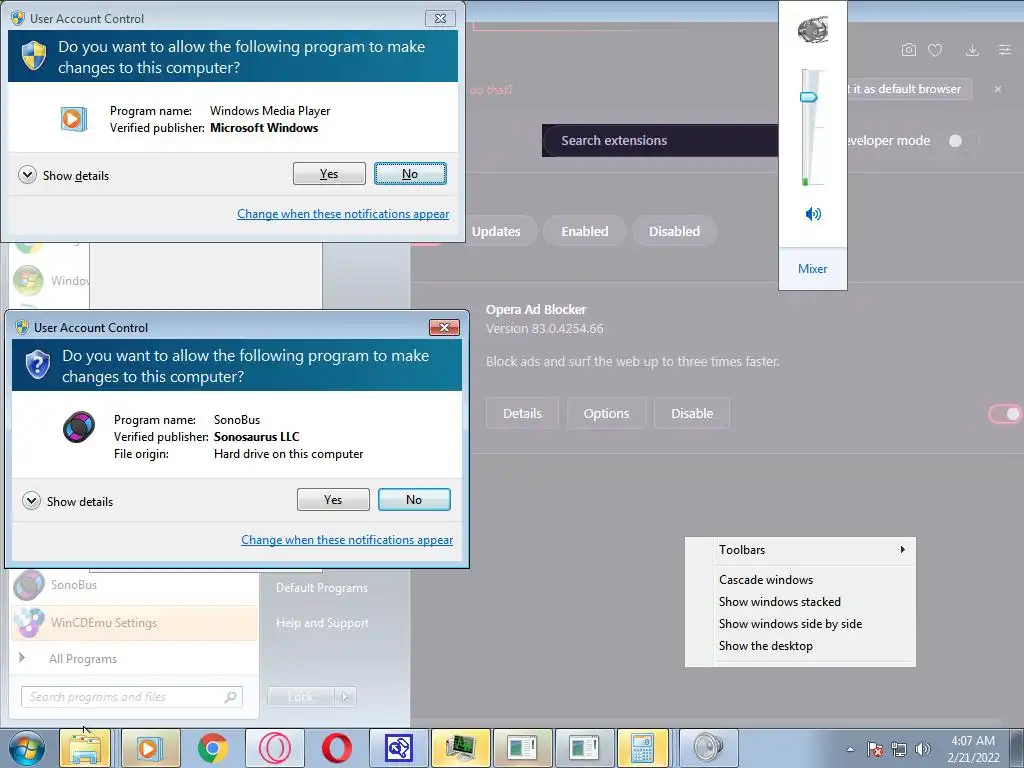The width and height of the screenshot is (1024, 768).
Task: Open the blue wrench tool taskbar icon
Action: point(398,748)
